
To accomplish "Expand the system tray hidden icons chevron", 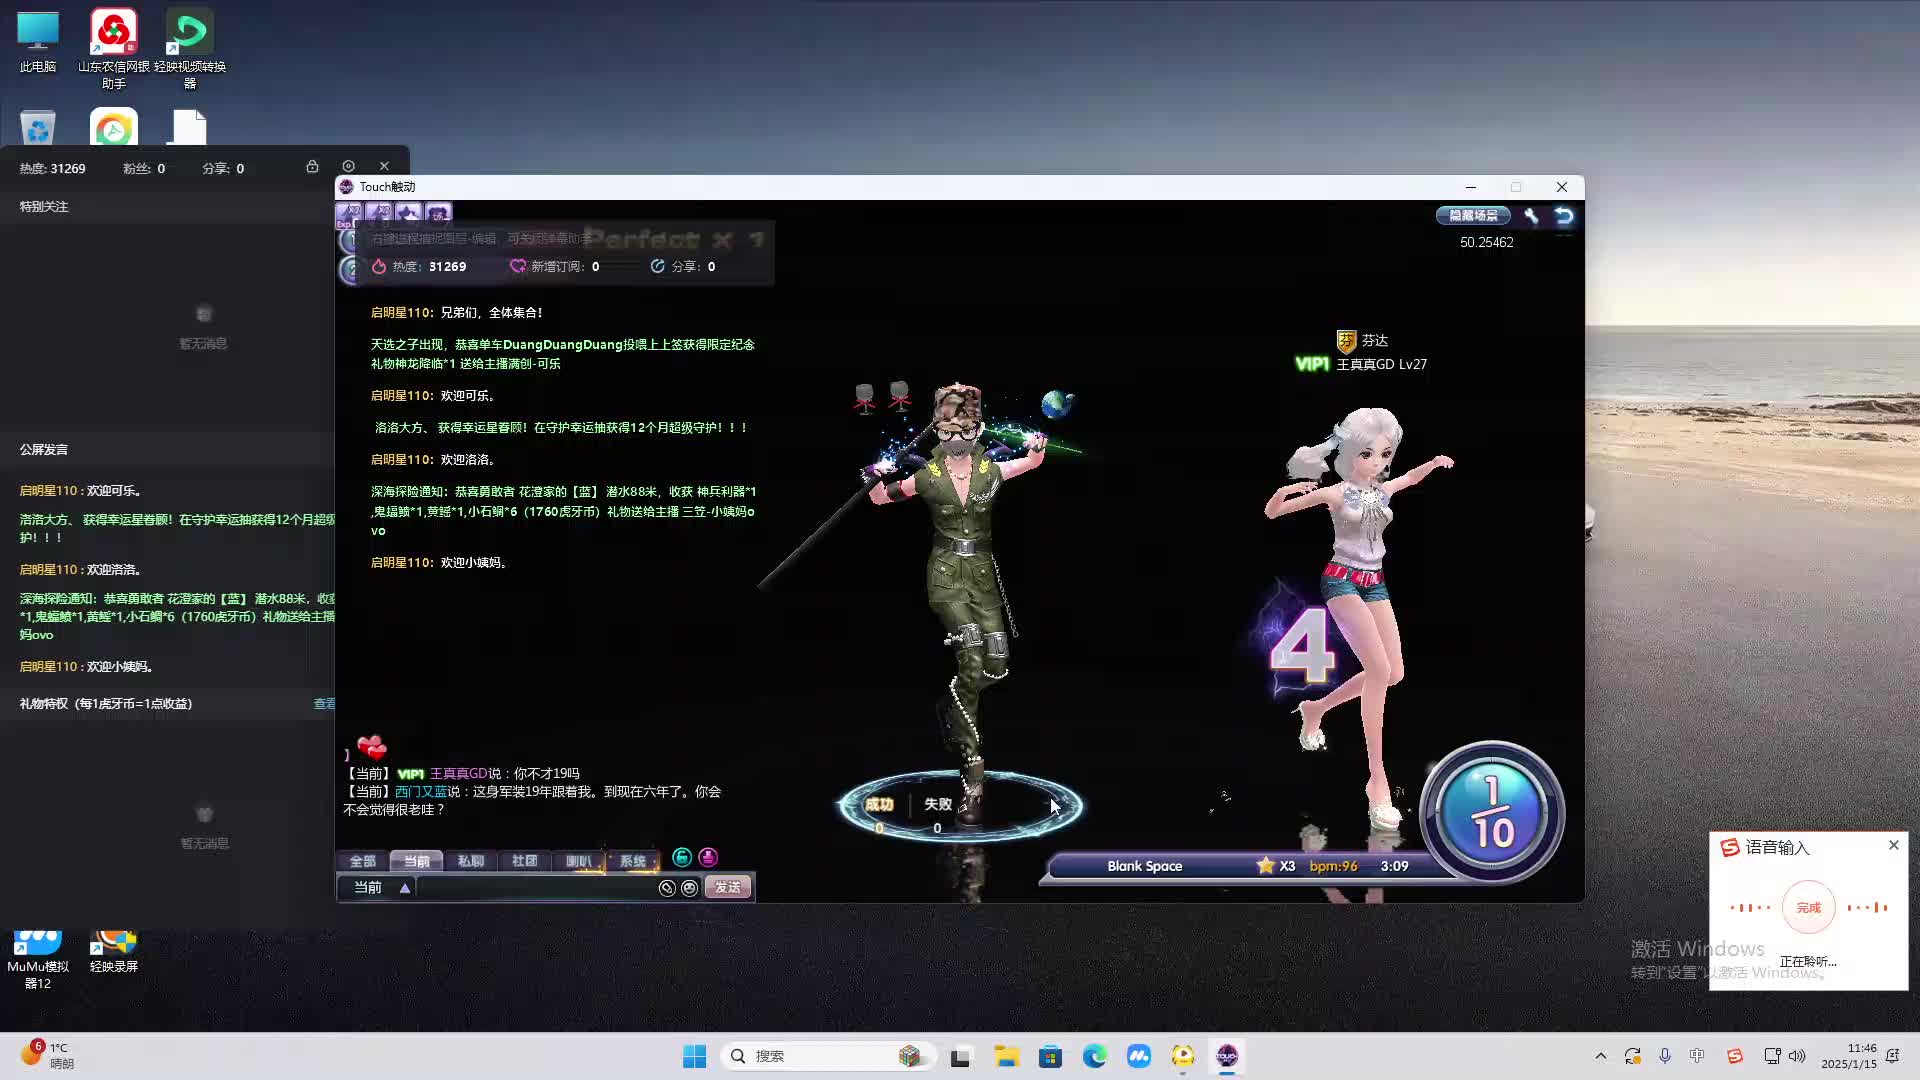I will [1601, 1056].
